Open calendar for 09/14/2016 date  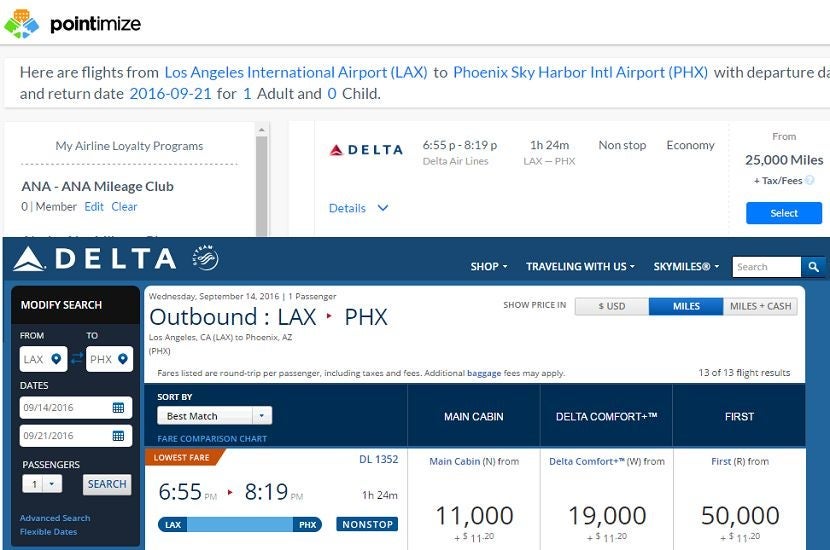point(118,408)
